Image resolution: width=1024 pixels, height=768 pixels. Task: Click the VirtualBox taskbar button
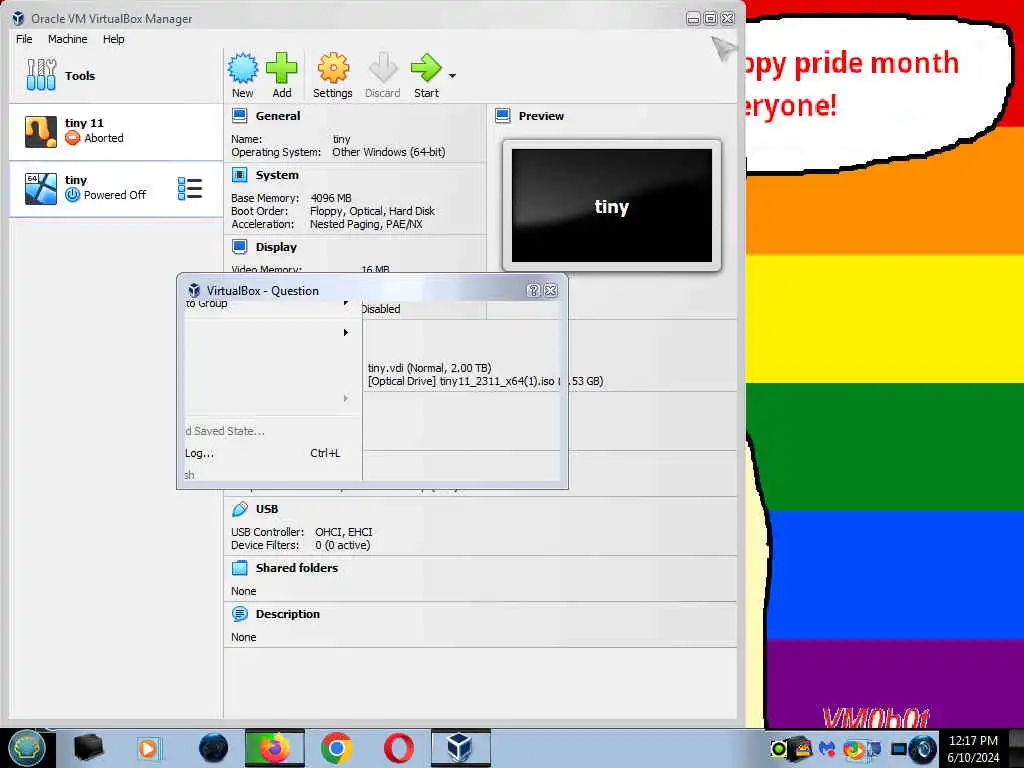460,748
